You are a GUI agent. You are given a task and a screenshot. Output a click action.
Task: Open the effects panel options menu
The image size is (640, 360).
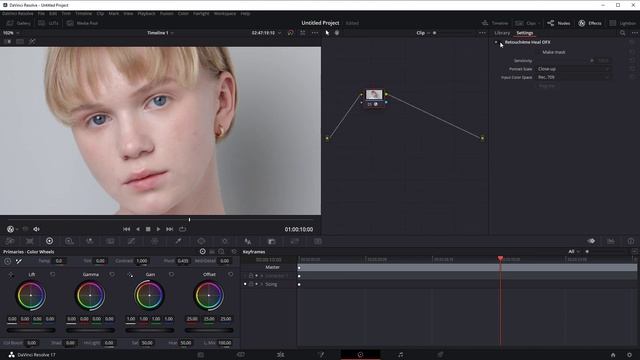click(x=634, y=33)
